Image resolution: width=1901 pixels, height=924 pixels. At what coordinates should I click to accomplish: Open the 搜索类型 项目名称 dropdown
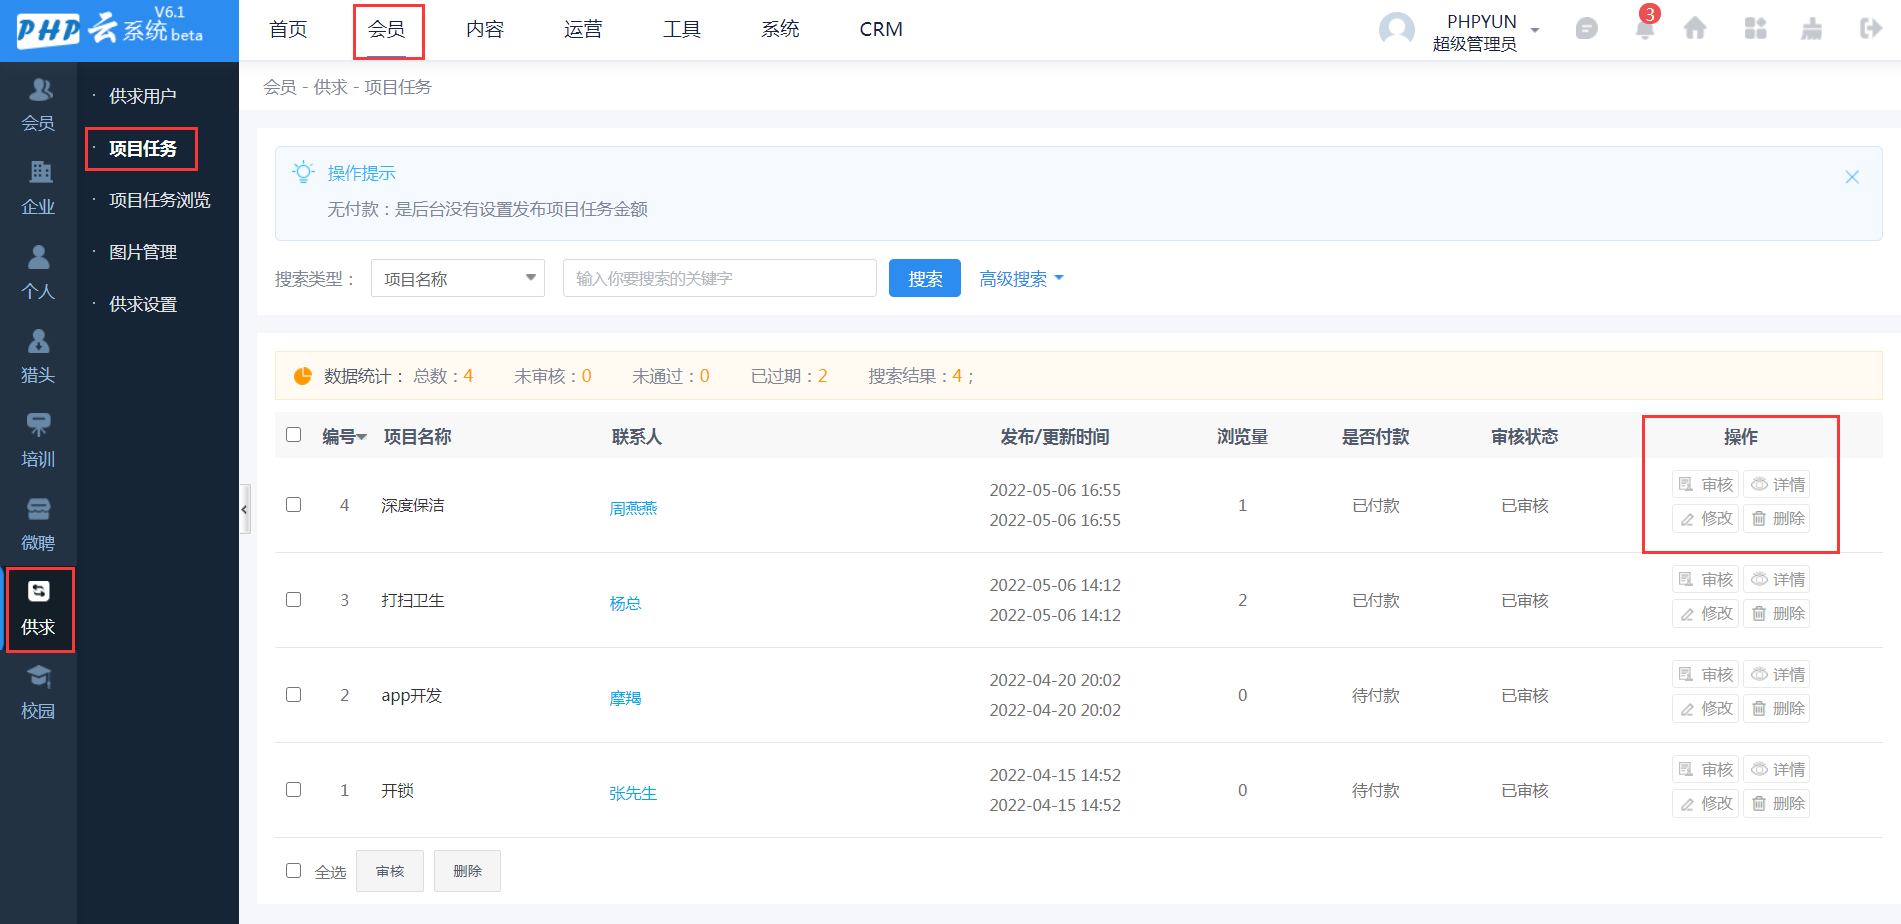point(458,278)
